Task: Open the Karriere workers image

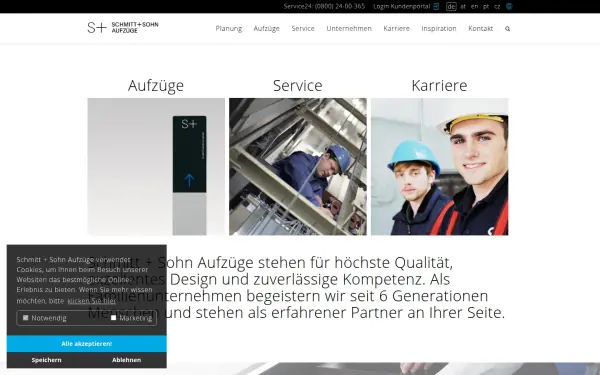Action: (x=440, y=167)
